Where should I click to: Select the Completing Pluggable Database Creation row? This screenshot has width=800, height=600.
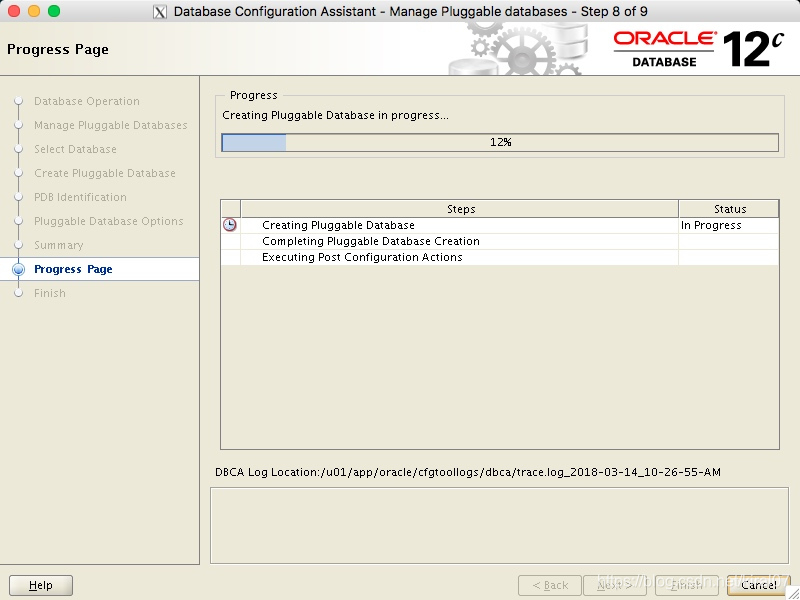500,241
